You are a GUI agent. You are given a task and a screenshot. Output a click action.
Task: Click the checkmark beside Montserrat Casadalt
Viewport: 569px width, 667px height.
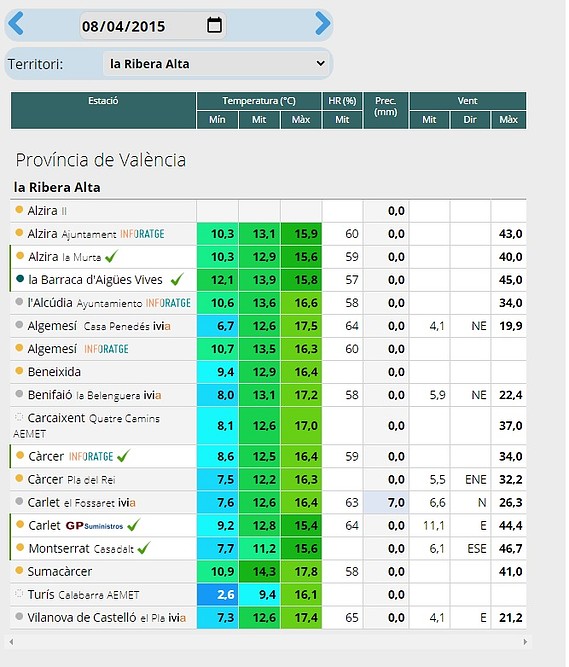click(x=144, y=548)
